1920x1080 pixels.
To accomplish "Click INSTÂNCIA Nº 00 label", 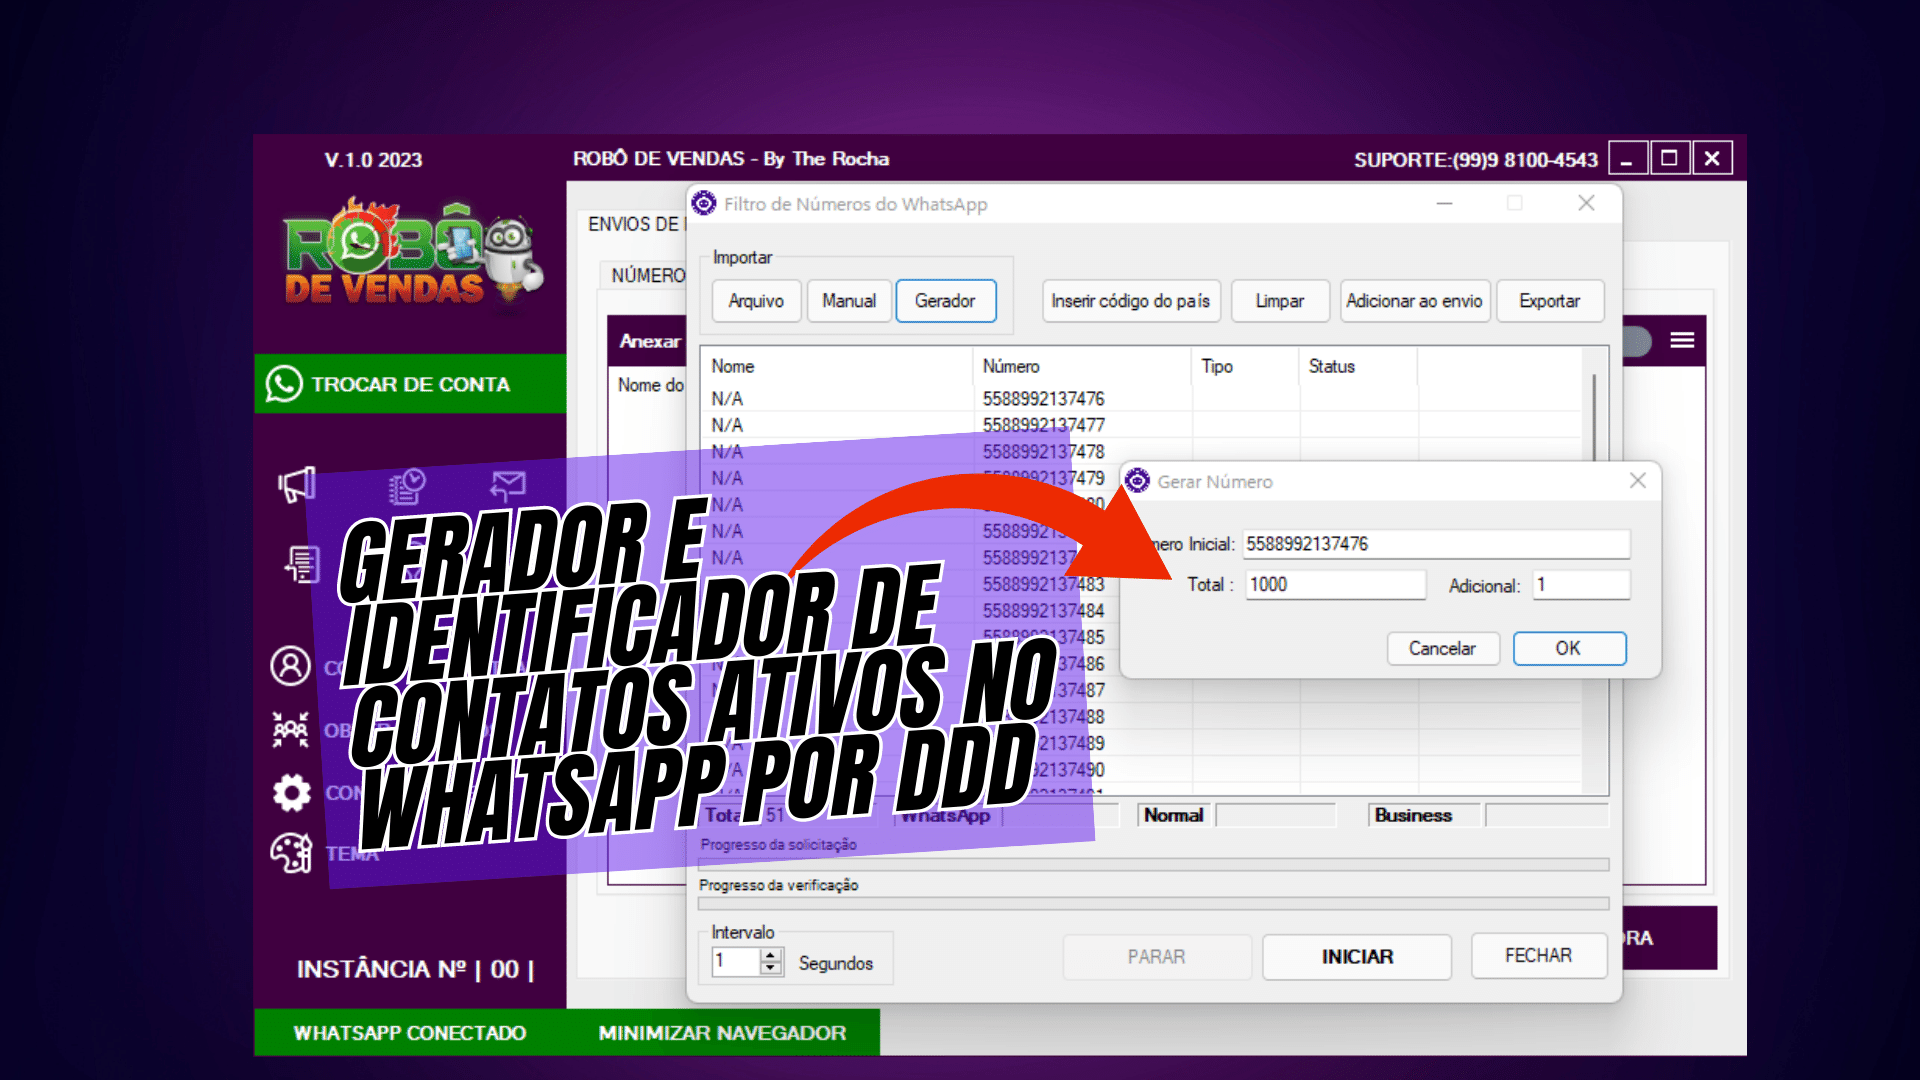I will click(415, 970).
